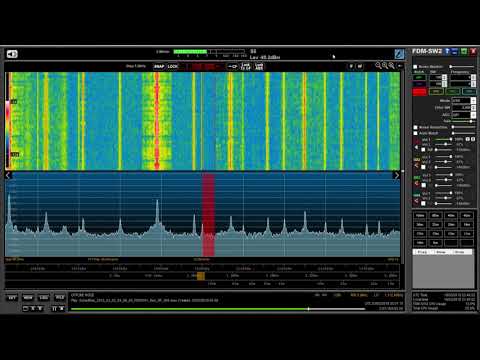The height and width of the screenshot is (360, 480).
Task: Click the small W button above the waterfall
Action: (x=360, y=66)
